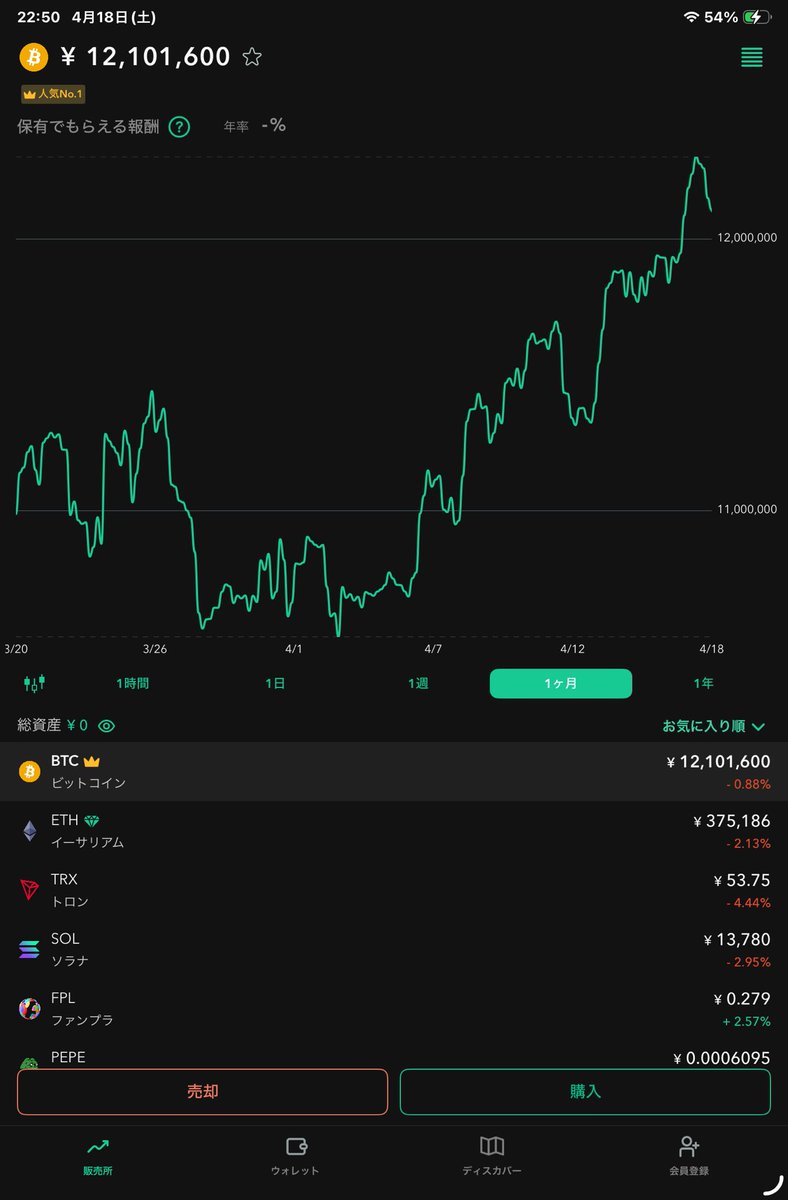
Task: Tap the 年率 -% rate label
Action: tap(254, 126)
